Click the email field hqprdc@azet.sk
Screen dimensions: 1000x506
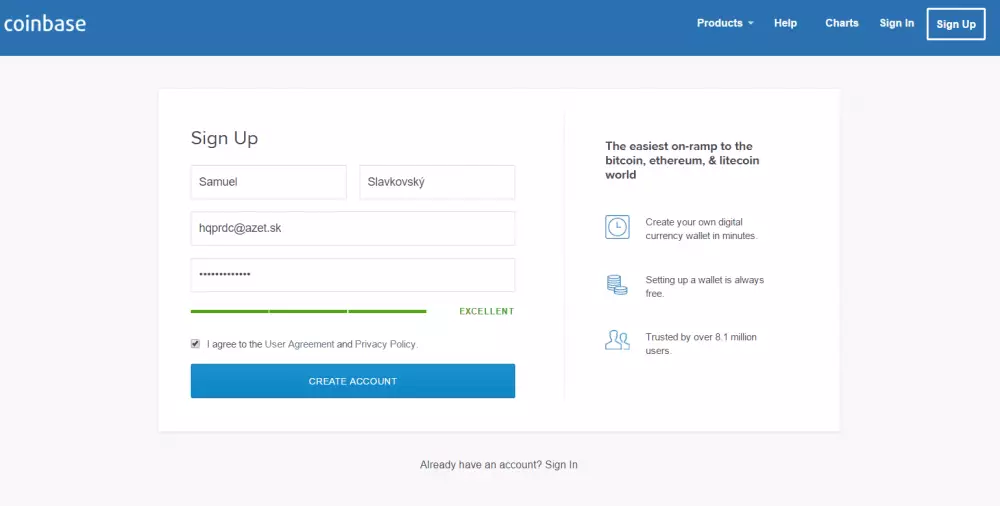(x=353, y=228)
